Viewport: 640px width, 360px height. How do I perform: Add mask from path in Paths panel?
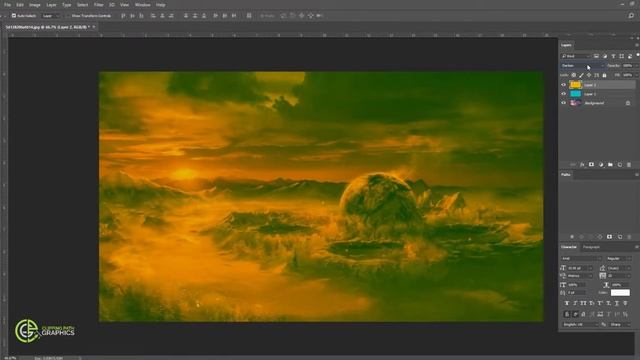609,237
